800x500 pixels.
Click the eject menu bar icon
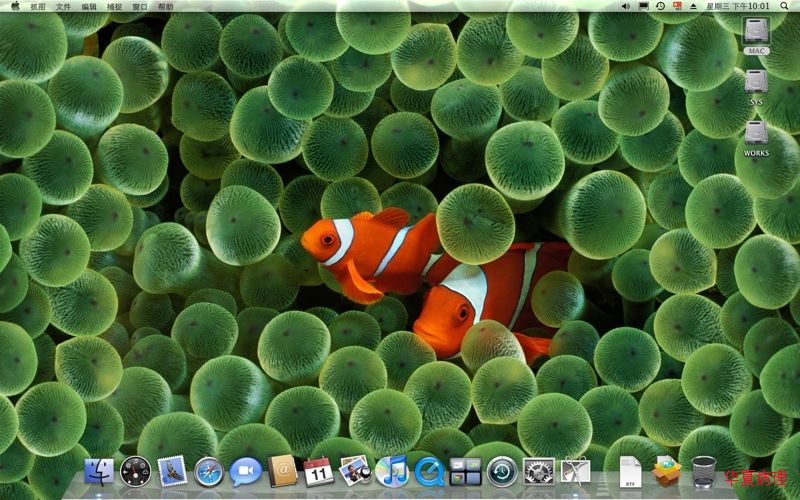693,6
